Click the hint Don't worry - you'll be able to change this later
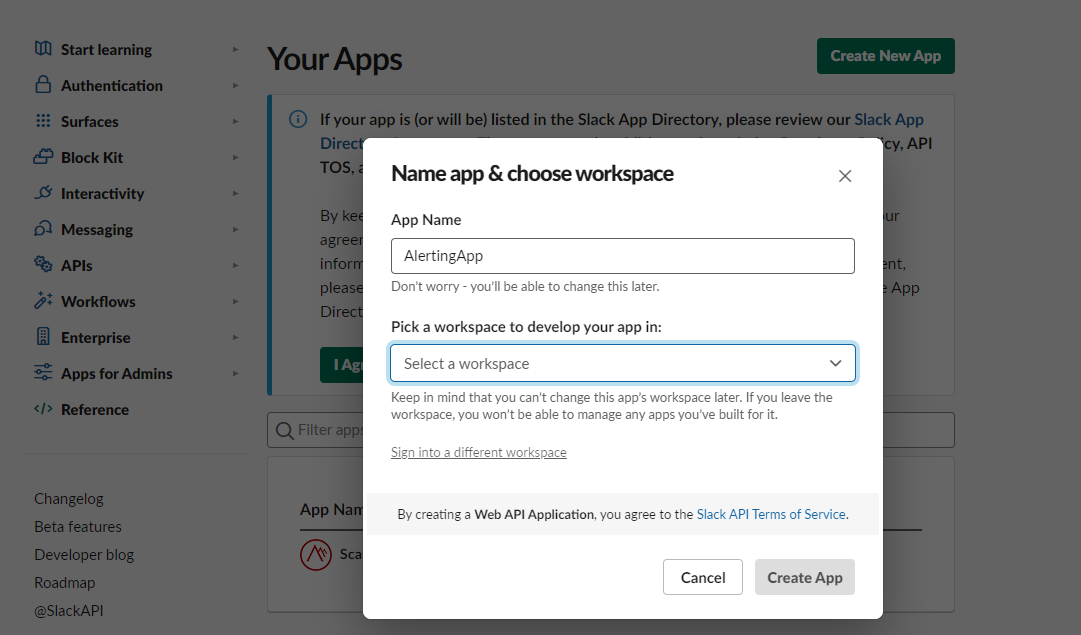 point(525,286)
